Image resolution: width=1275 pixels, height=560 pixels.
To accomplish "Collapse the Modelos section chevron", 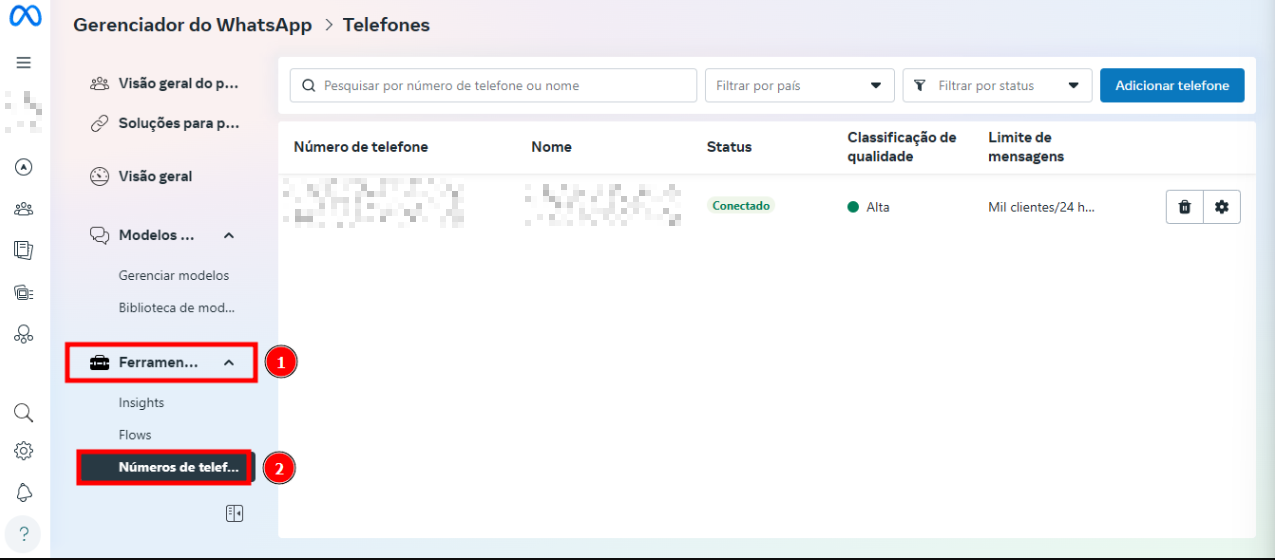I will (x=229, y=236).
